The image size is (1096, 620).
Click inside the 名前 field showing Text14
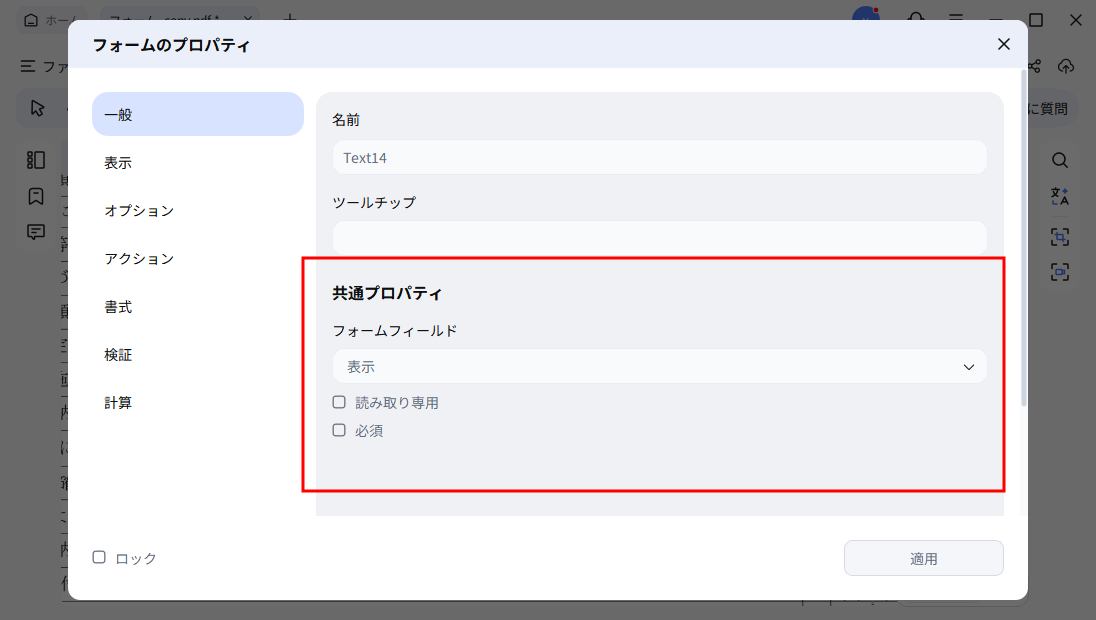(x=659, y=157)
